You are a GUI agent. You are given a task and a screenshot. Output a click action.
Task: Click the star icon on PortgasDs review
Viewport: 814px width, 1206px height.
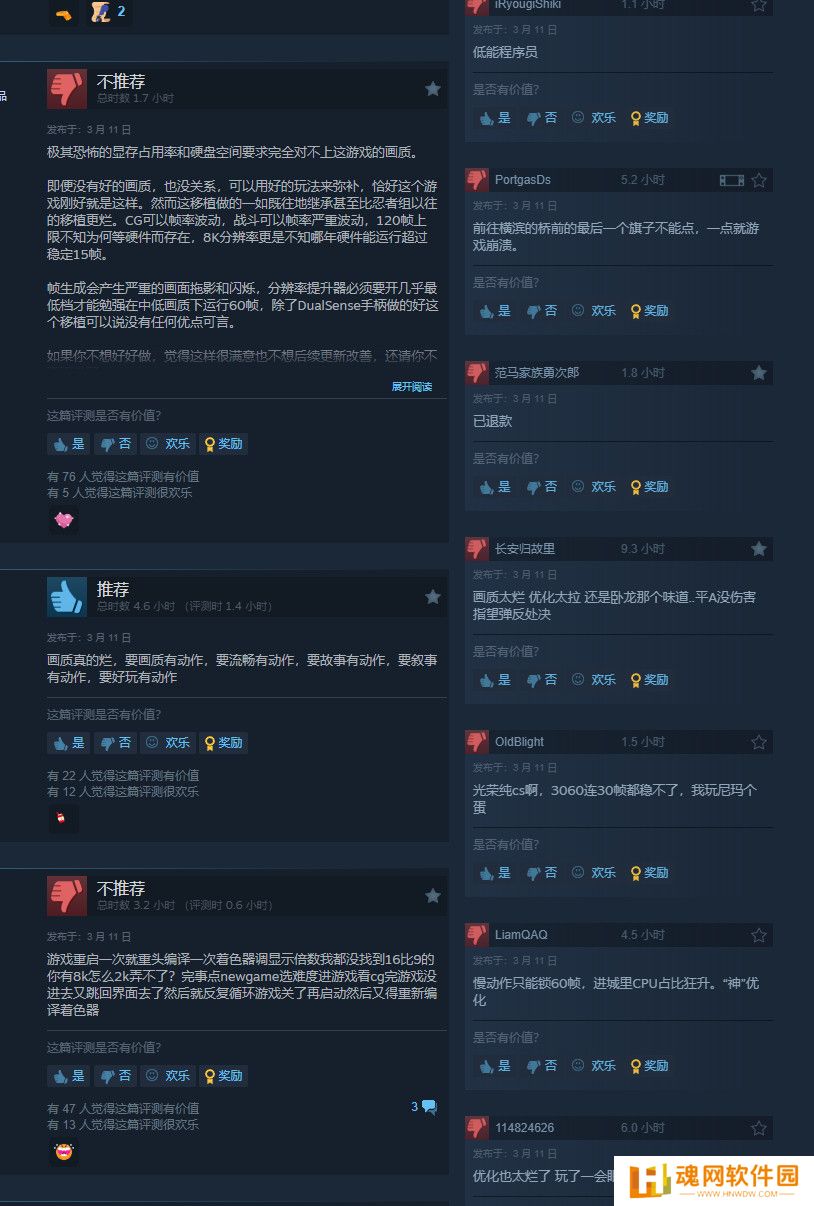[759, 180]
